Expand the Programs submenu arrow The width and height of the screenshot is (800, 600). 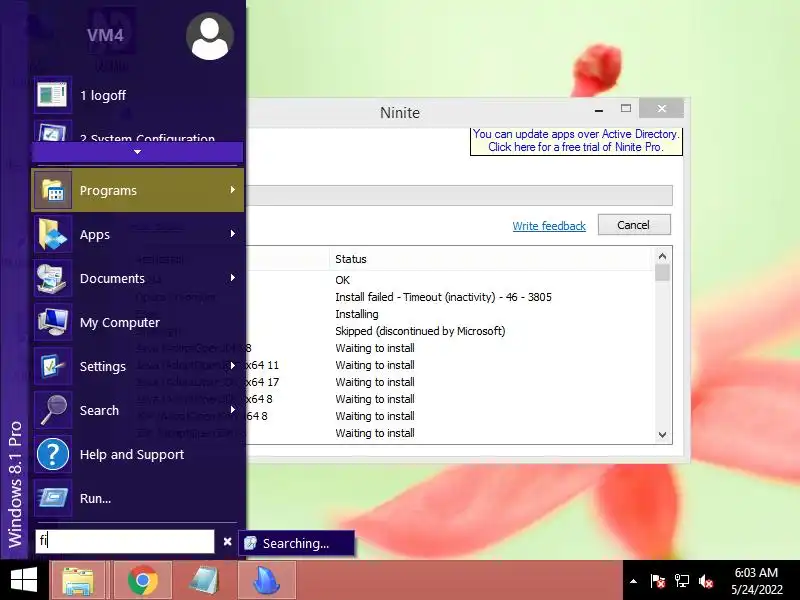point(233,190)
